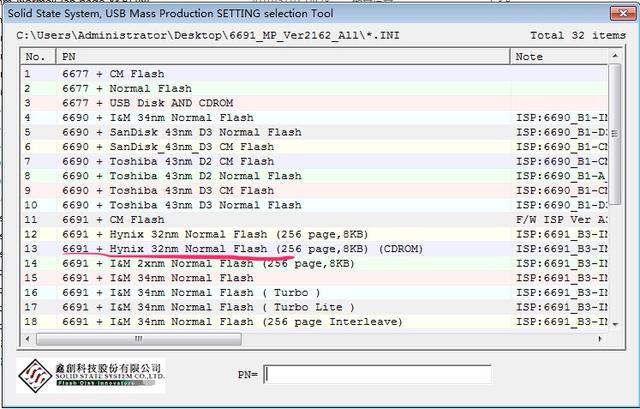Click the 'F/W ISP Ver' note cell
The image size is (640, 409).
tap(561, 220)
